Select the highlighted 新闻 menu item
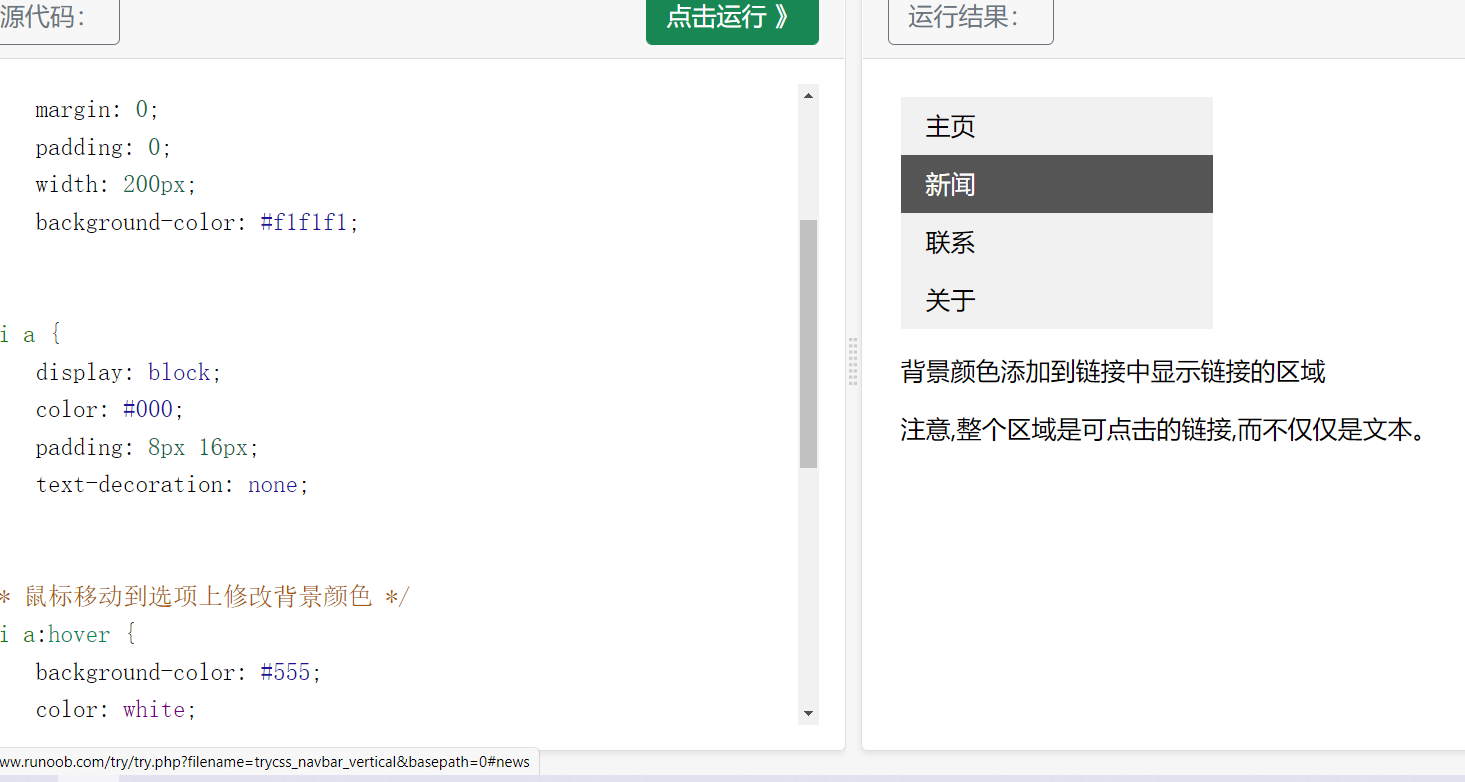This screenshot has width=1465, height=782. coord(948,184)
